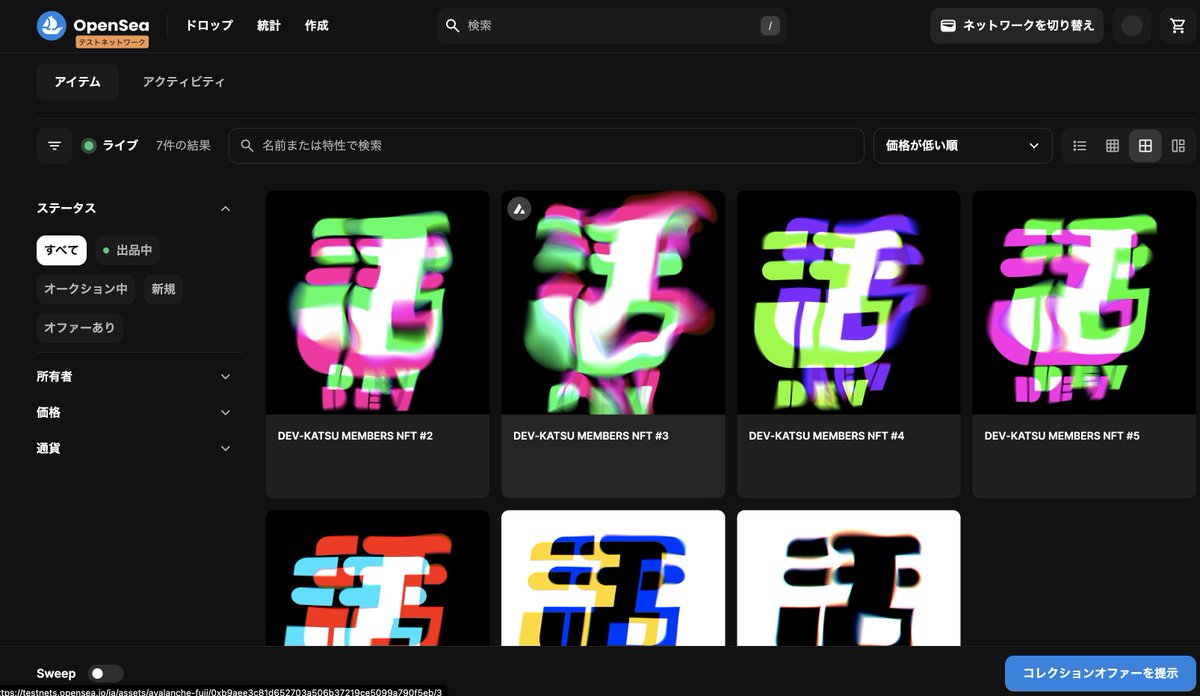
Task: Click the 名前または特性で検索 field
Action: (547, 146)
